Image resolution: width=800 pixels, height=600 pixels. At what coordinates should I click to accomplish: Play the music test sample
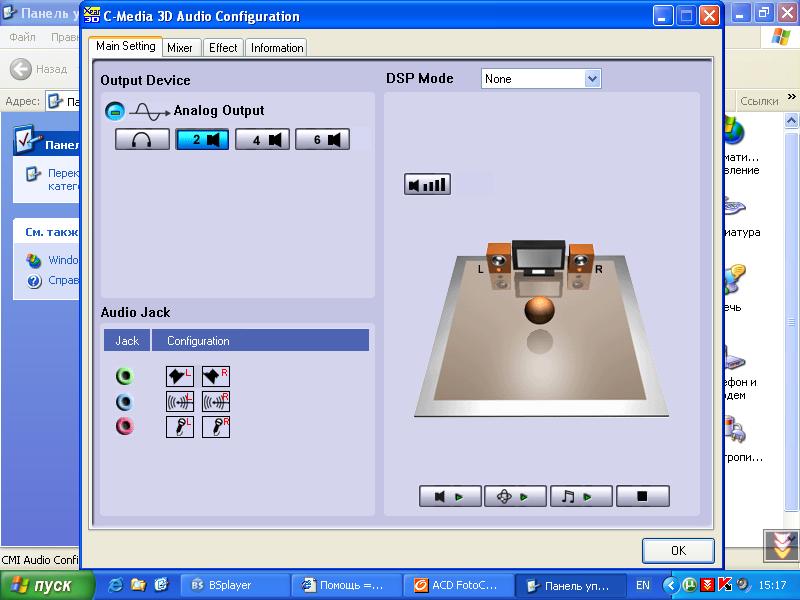(581, 496)
